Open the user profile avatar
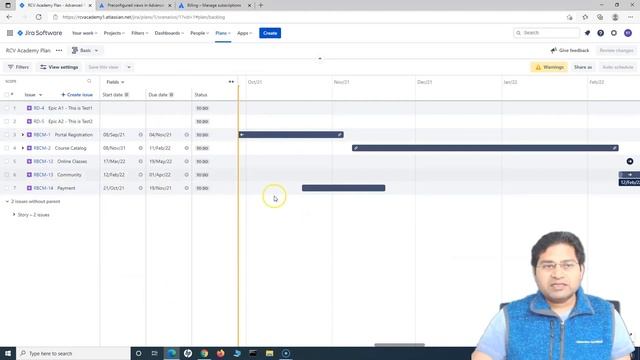This screenshot has height=360, width=640. tap(628, 33)
